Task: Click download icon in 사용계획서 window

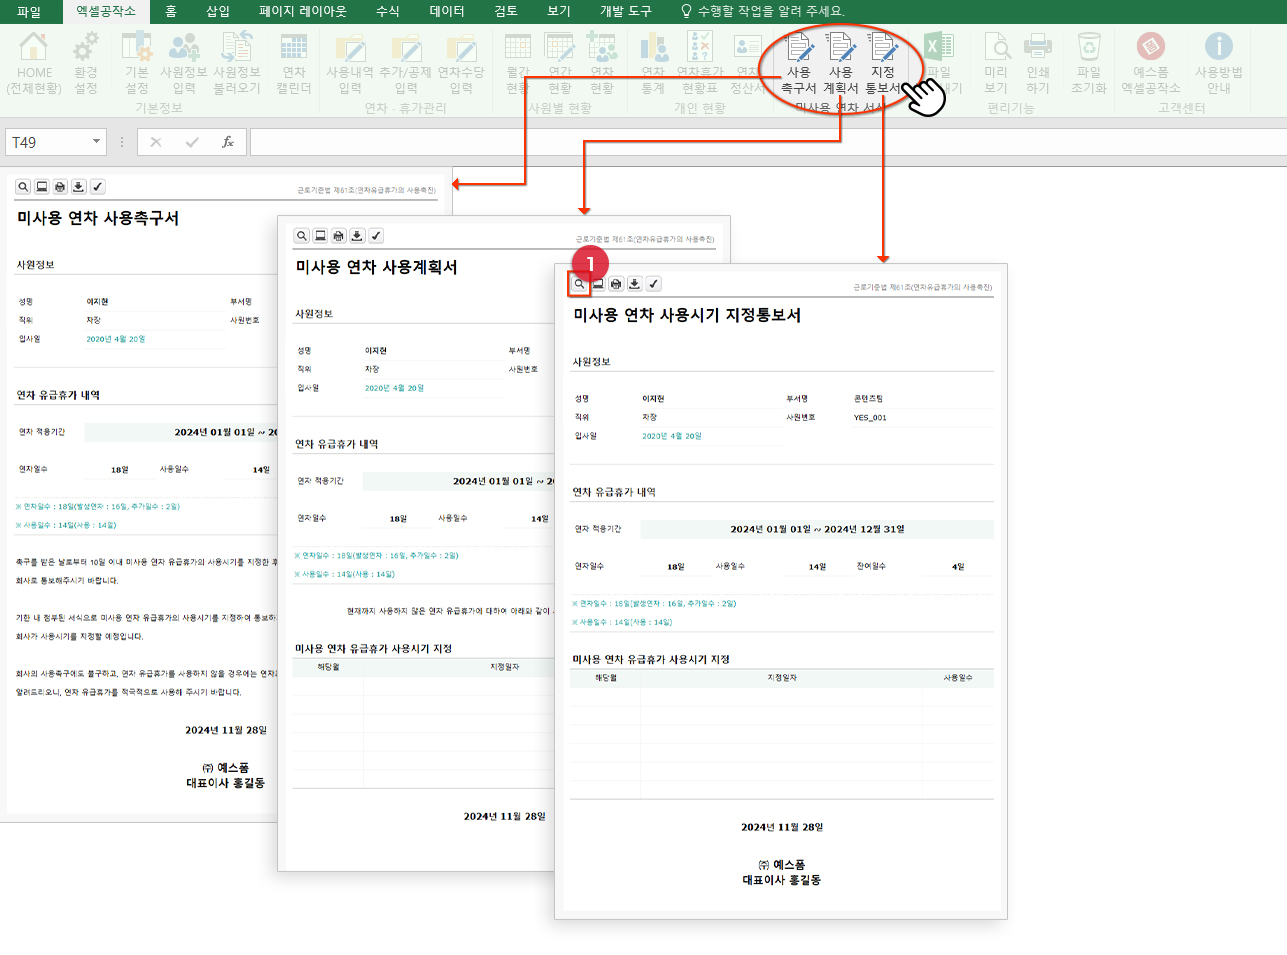Action: tap(357, 236)
